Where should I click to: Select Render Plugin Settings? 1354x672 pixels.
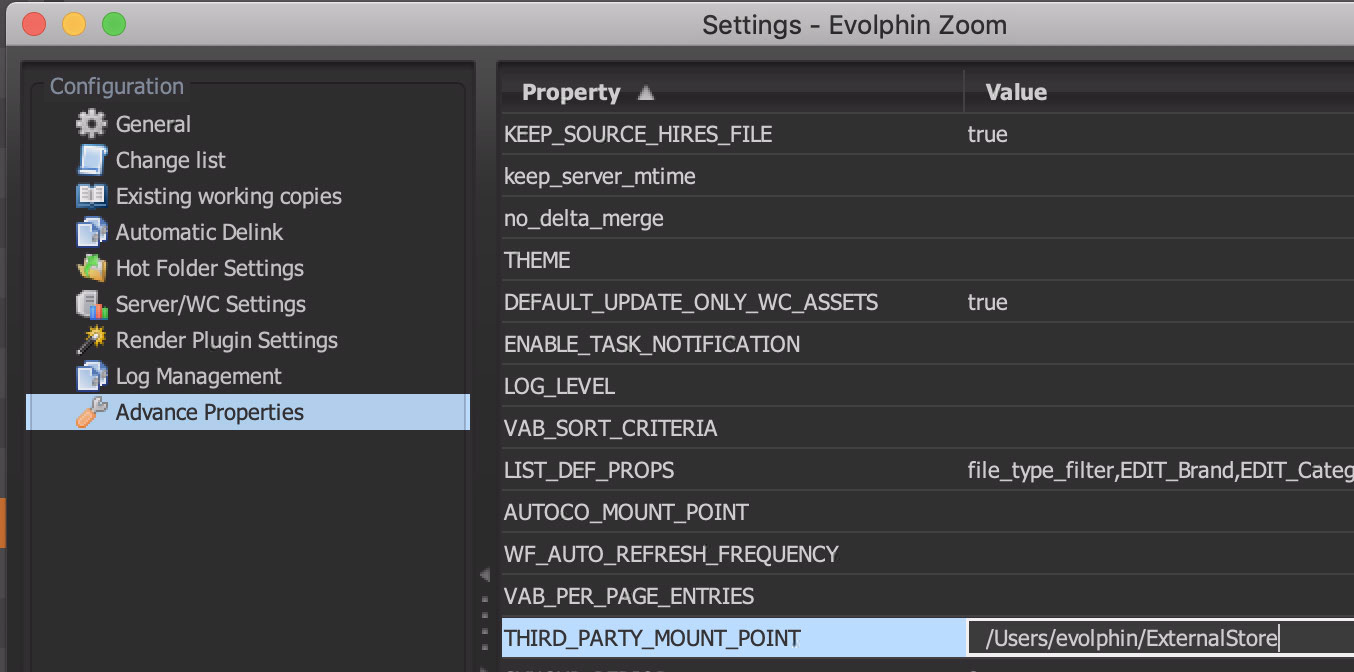tap(227, 340)
